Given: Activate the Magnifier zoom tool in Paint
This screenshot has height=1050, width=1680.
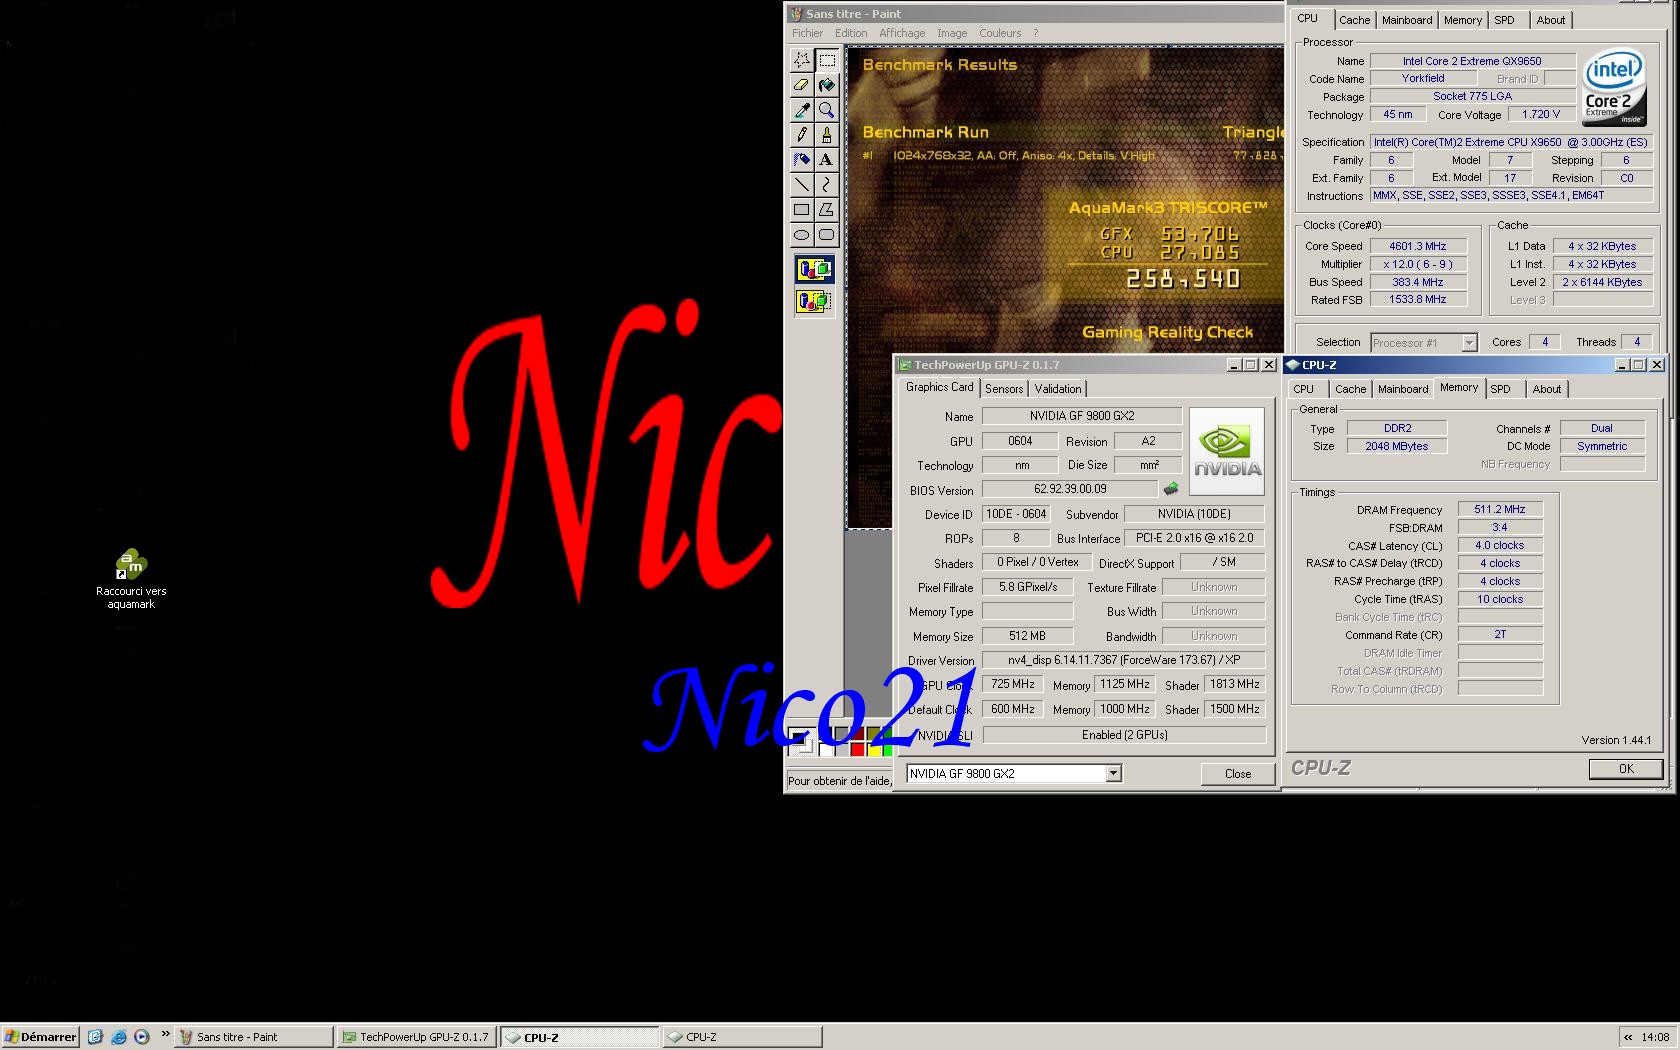Looking at the screenshot, I should click(x=827, y=110).
